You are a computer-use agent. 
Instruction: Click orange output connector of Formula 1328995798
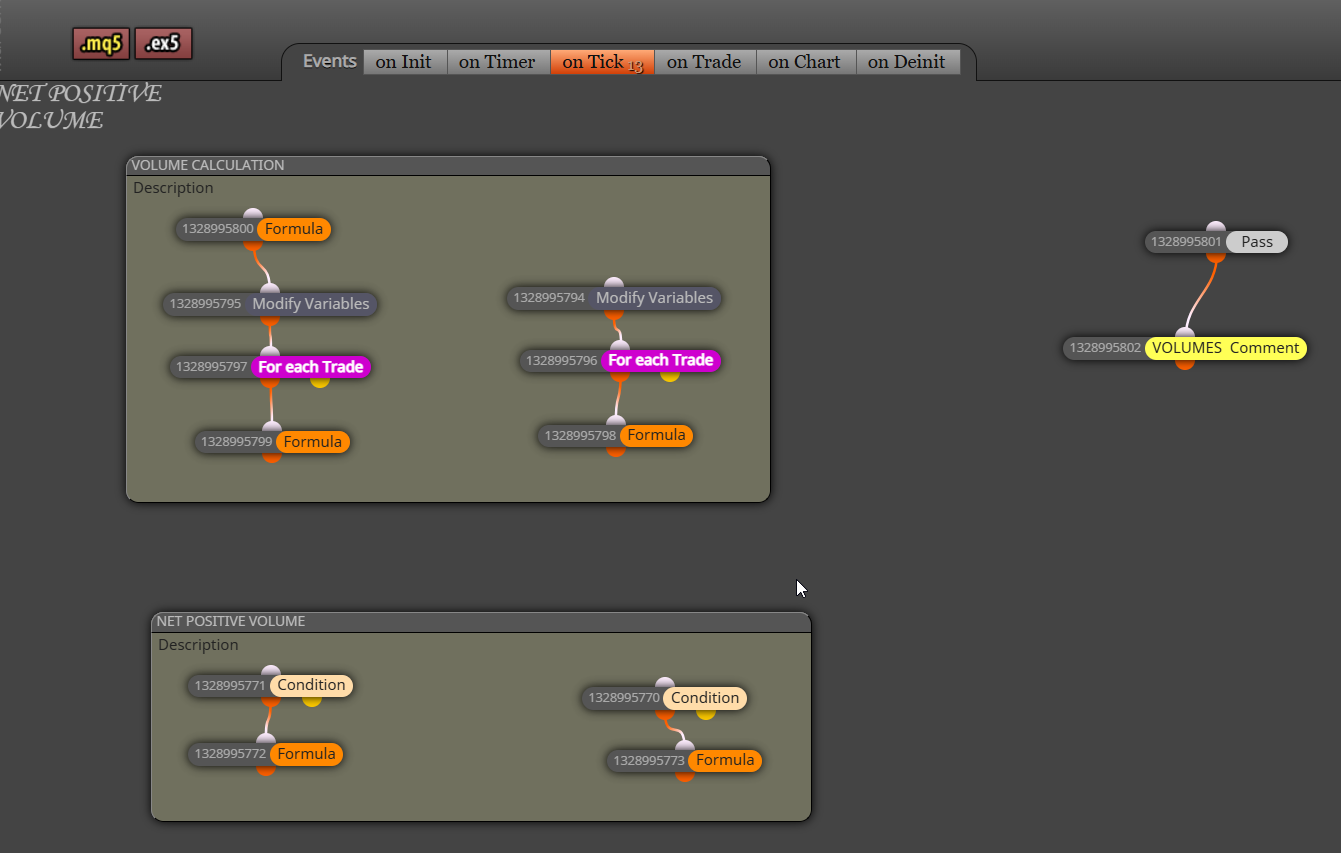(615, 451)
